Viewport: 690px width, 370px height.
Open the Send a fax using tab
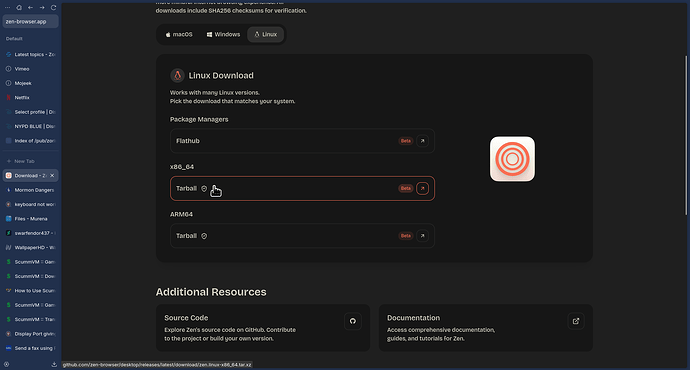click(30, 348)
